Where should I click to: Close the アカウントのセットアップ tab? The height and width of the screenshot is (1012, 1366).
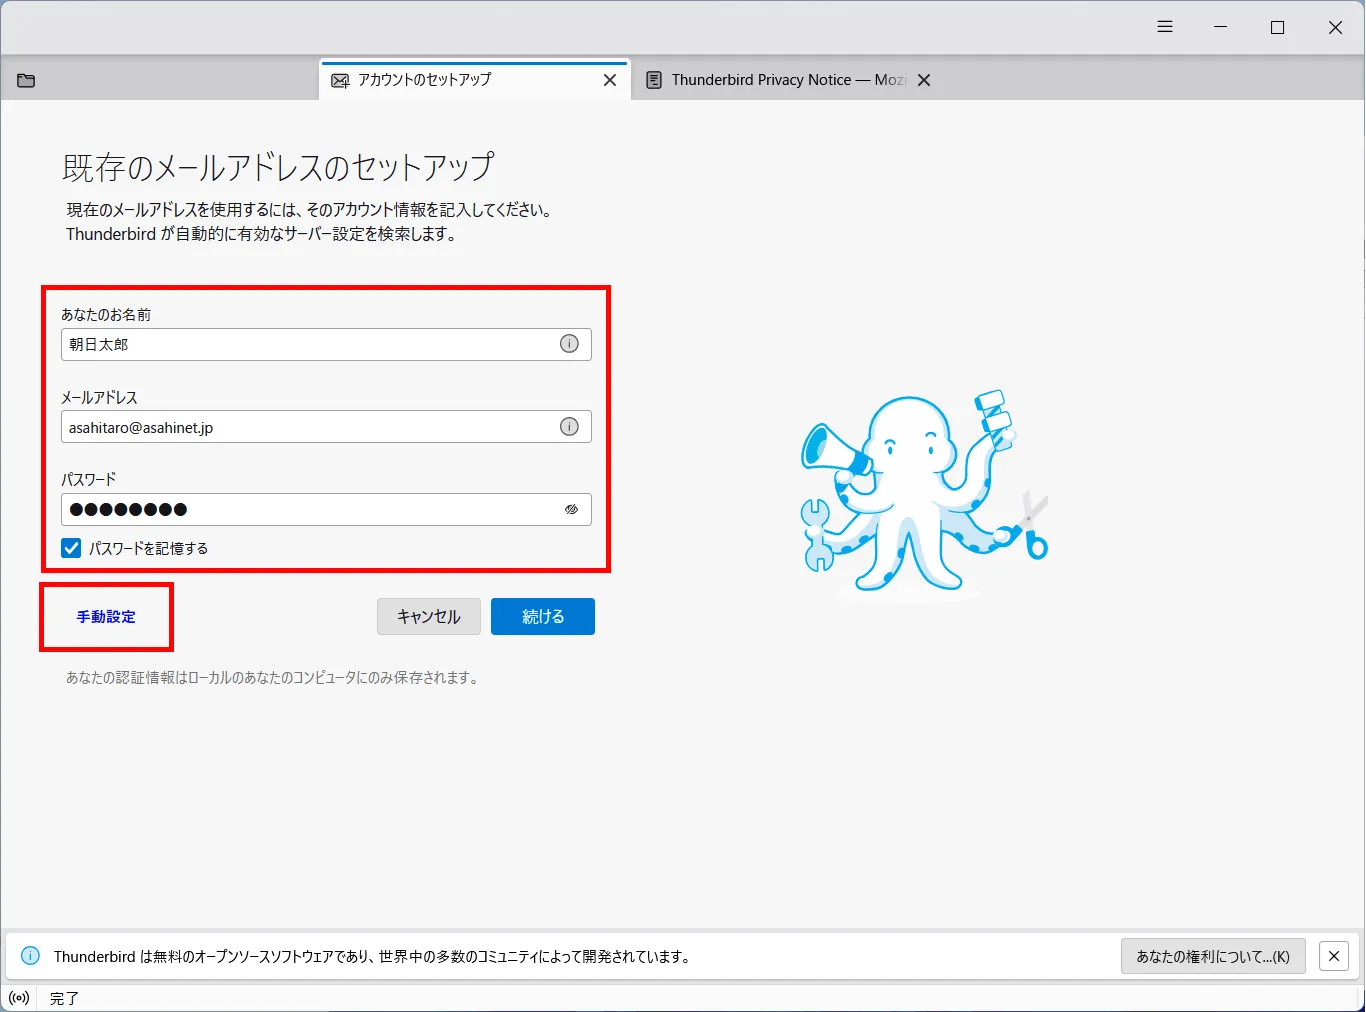(610, 80)
